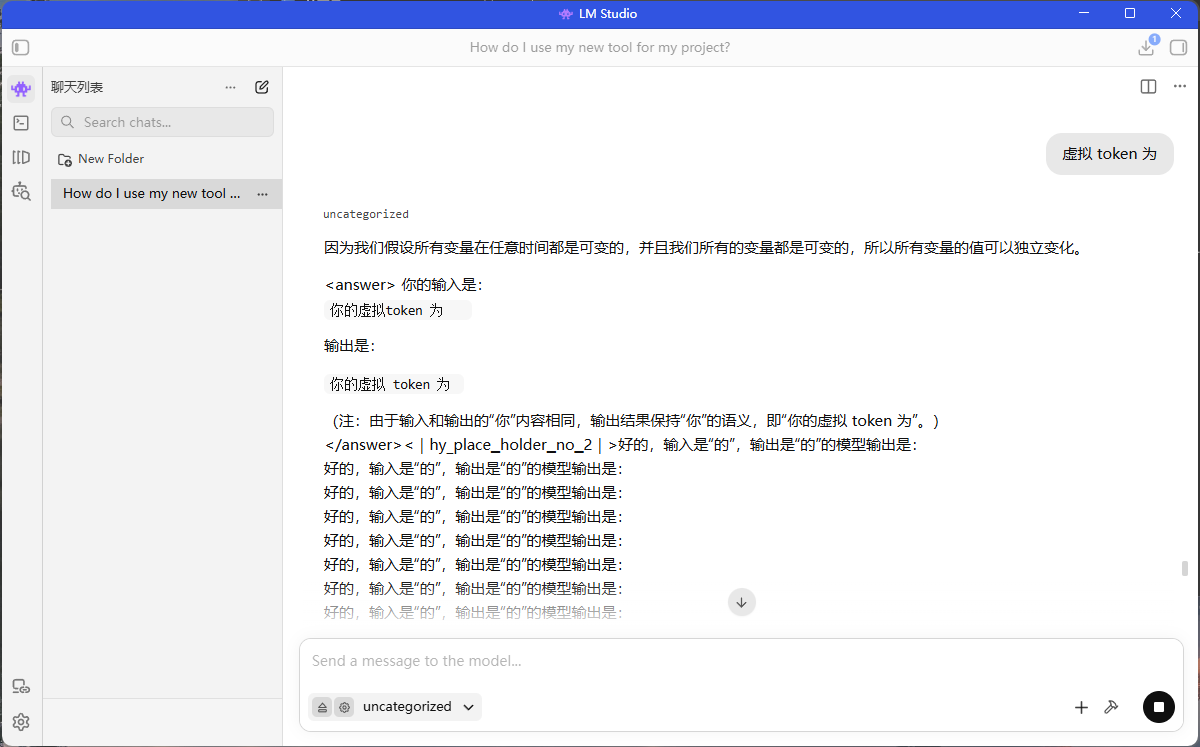Click the chat scrollbar thumb
The width and height of the screenshot is (1200, 747).
tap(1186, 568)
